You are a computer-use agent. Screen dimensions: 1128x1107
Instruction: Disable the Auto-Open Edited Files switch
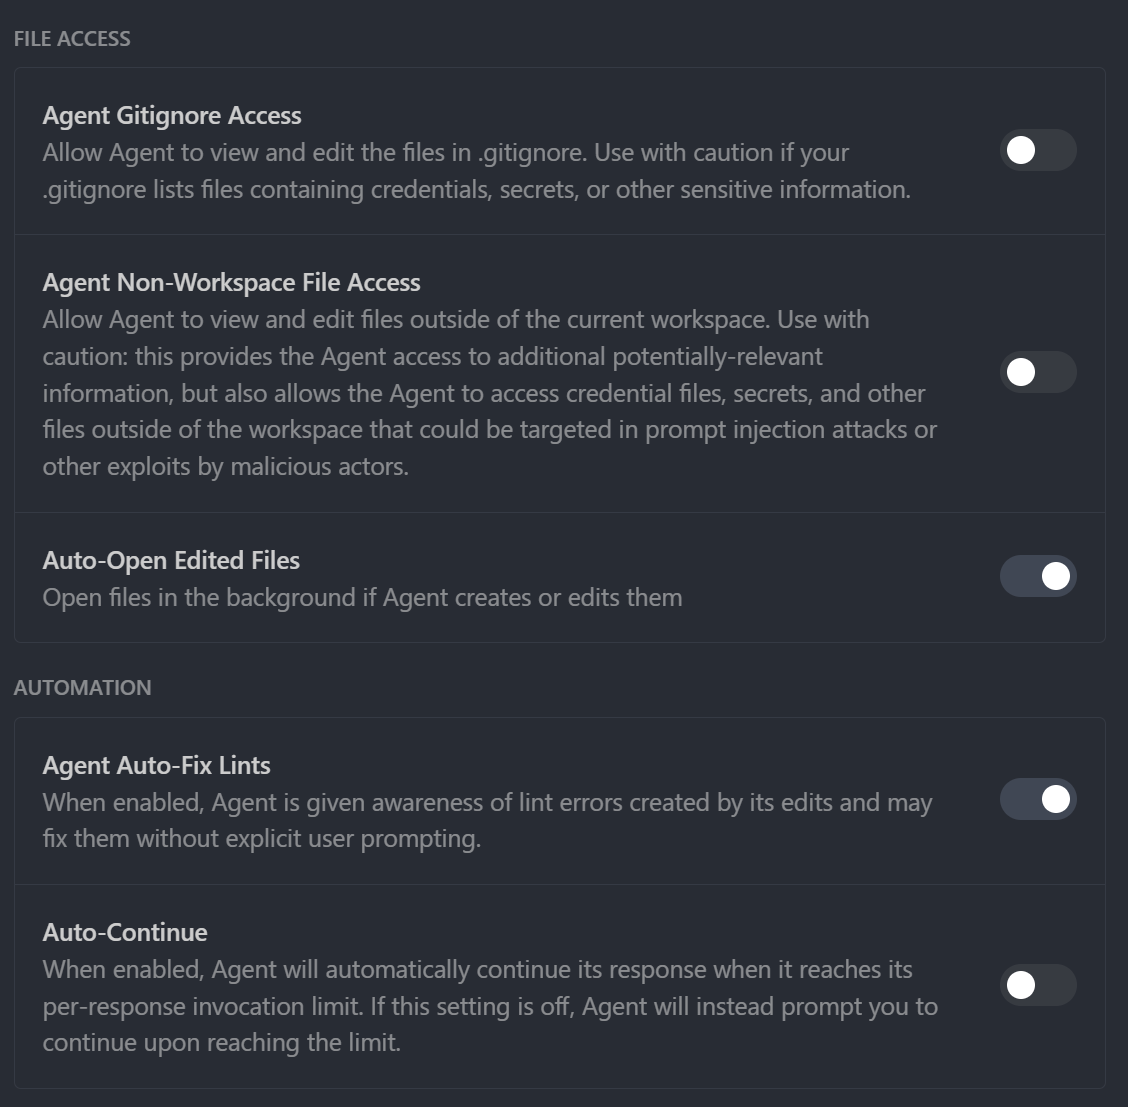1038,576
